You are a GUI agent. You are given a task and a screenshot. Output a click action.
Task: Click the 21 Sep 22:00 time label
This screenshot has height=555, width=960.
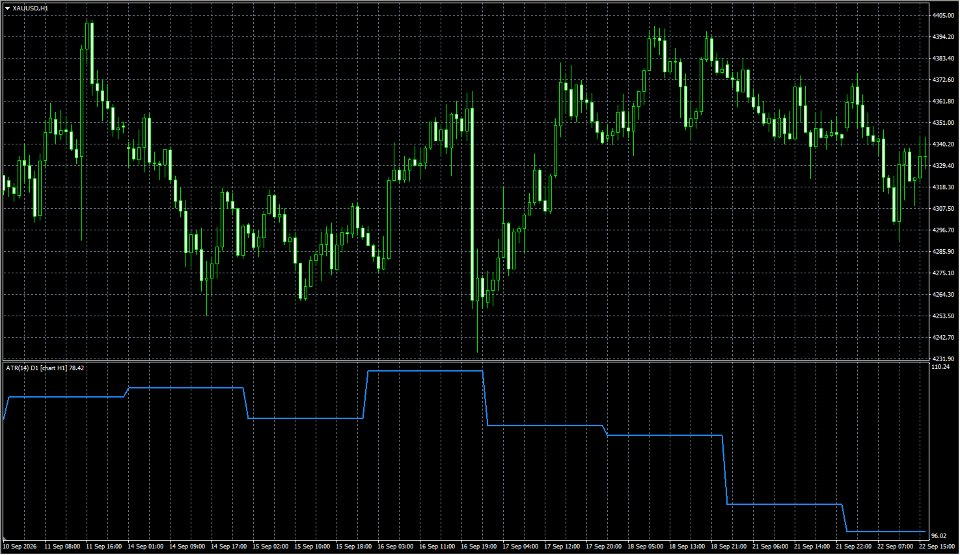click(x=853, y=546)
